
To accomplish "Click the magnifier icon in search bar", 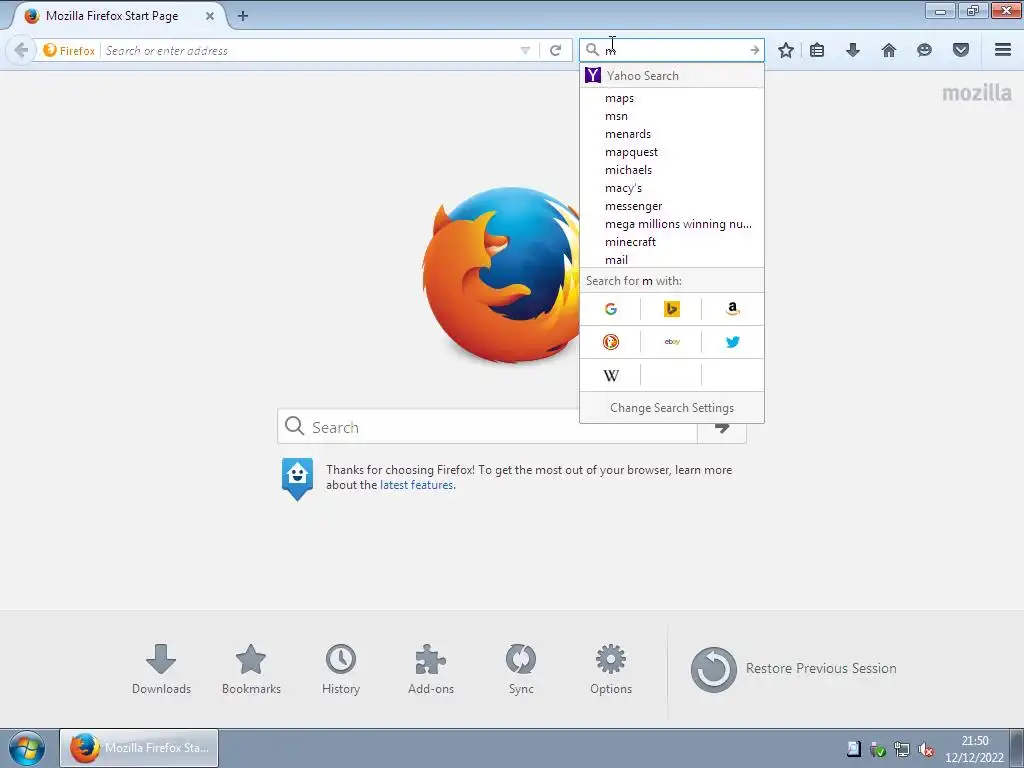I will (x=592, y=50).
